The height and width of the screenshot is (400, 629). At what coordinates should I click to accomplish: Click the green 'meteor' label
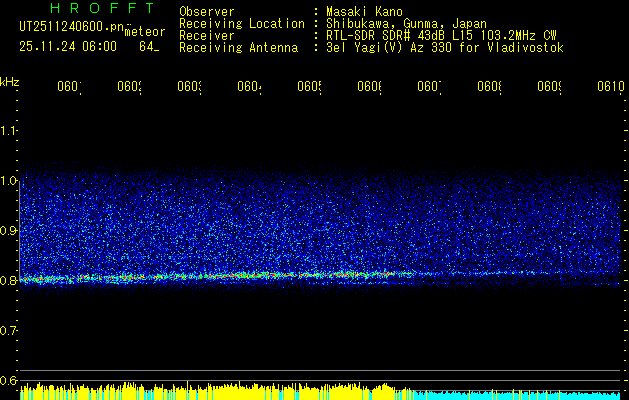pyautogui.click(x=145, y=32)
